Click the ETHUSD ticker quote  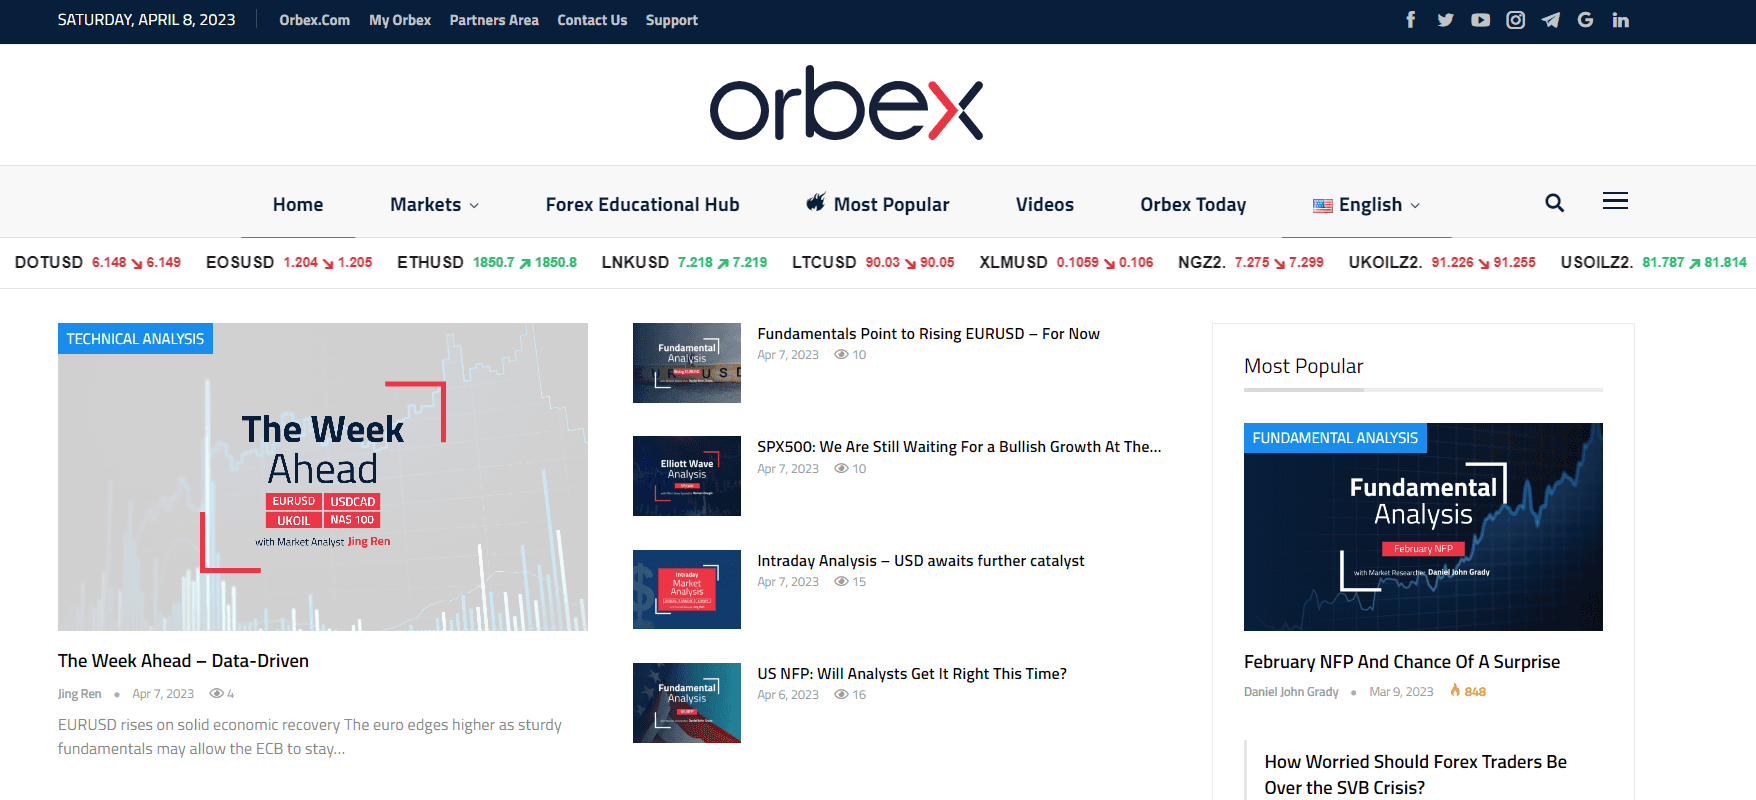(x=487, y=262)
